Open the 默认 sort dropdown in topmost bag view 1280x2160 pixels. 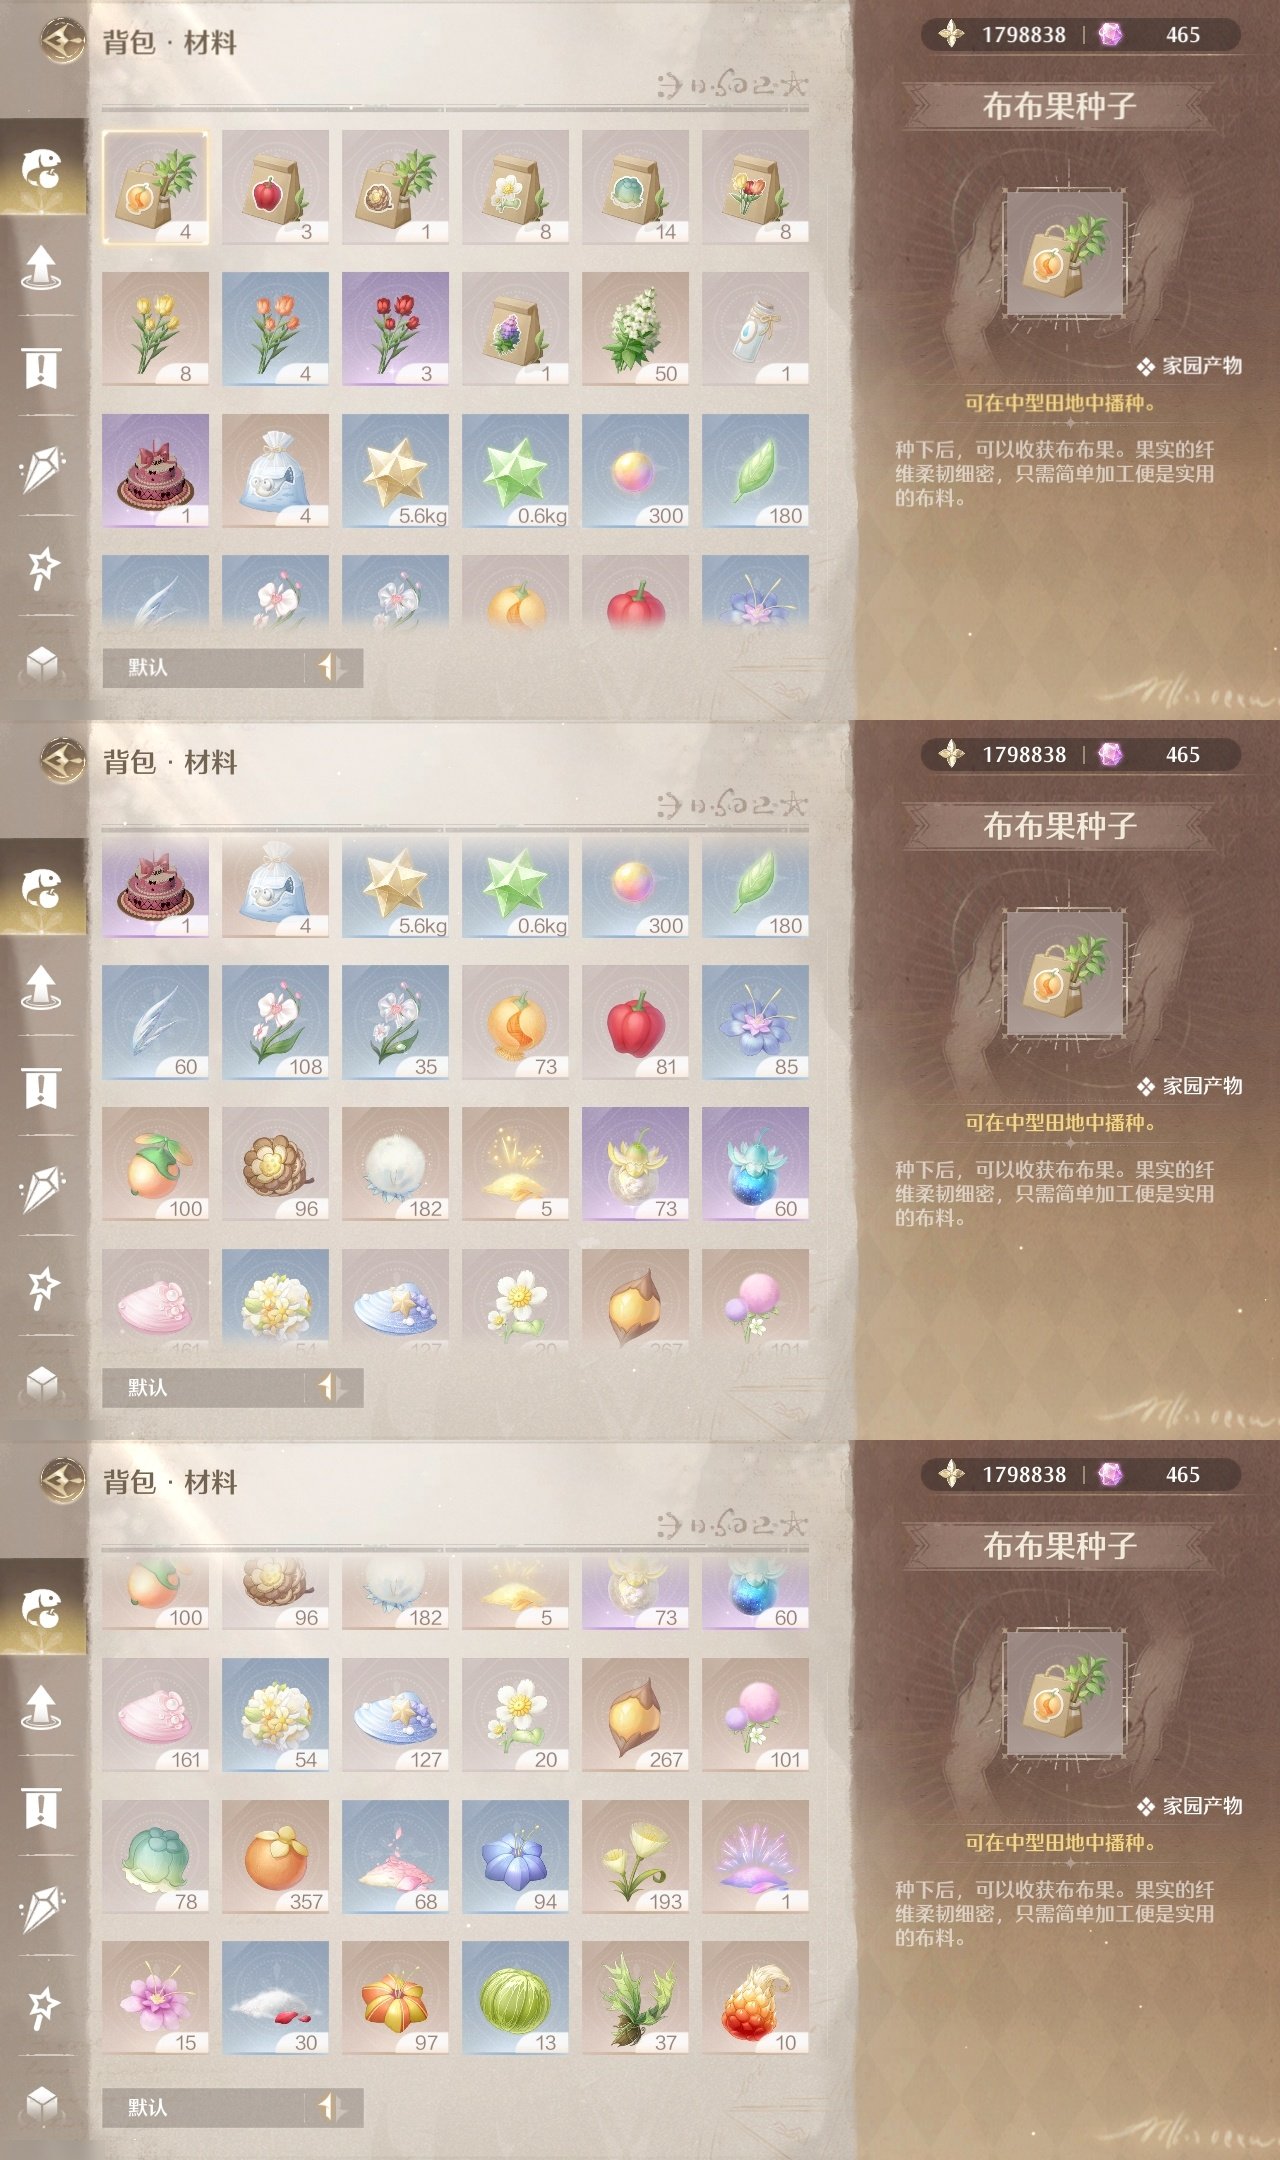click(204, 668)
